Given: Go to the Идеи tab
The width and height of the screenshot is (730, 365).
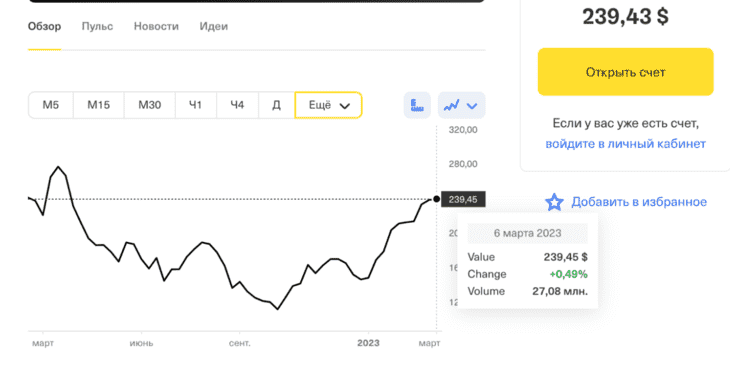Looking at the screenshot, I should click(214, 27).
